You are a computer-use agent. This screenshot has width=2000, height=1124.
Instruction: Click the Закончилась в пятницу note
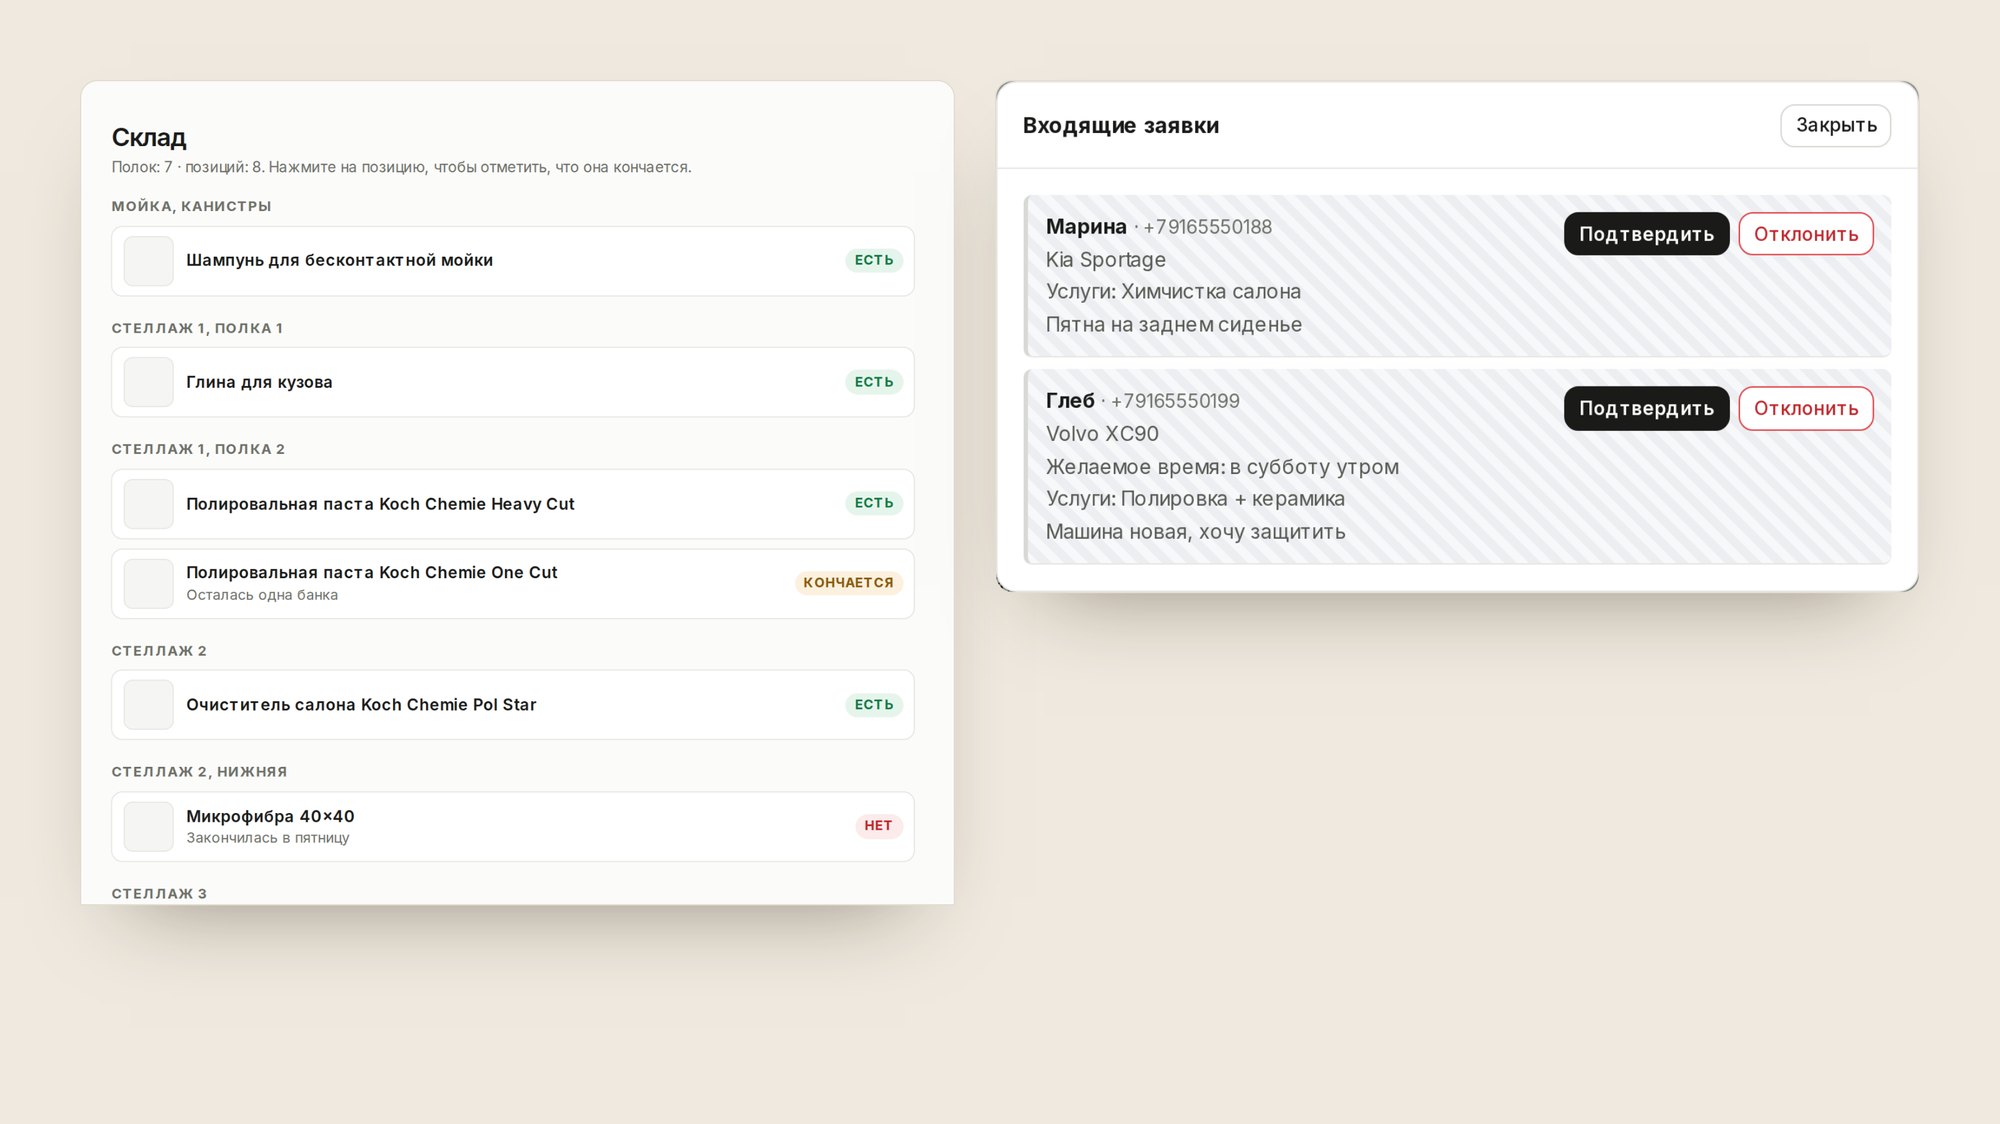[x=268, y=838]
